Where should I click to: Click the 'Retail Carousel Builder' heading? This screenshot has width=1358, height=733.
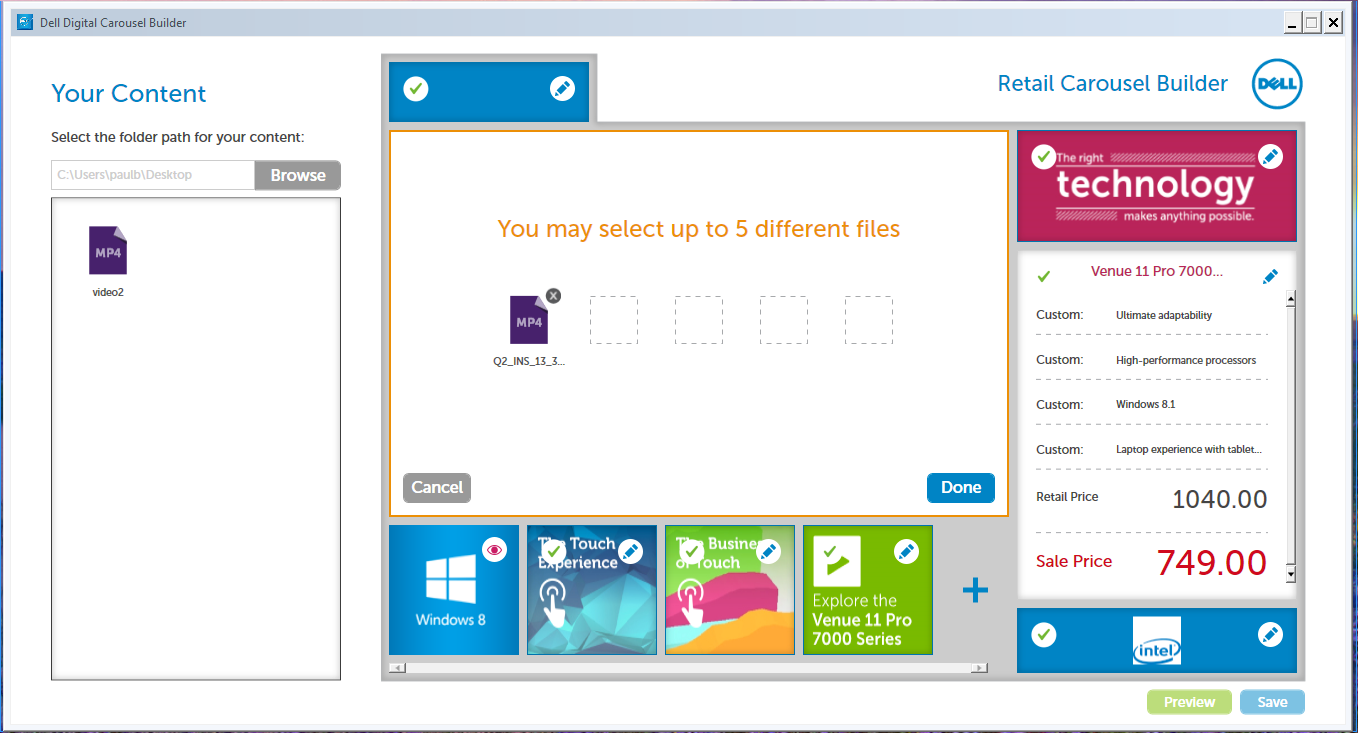pyautogui.click(x=1113, y=84)
